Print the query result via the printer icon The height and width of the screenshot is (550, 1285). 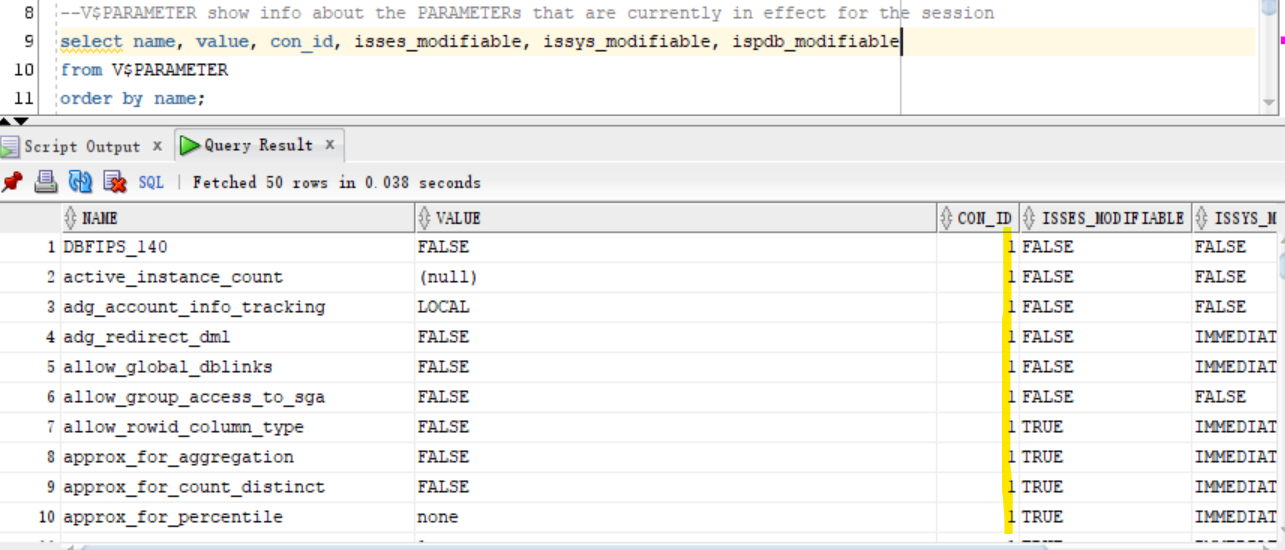(x=46, y=182)
